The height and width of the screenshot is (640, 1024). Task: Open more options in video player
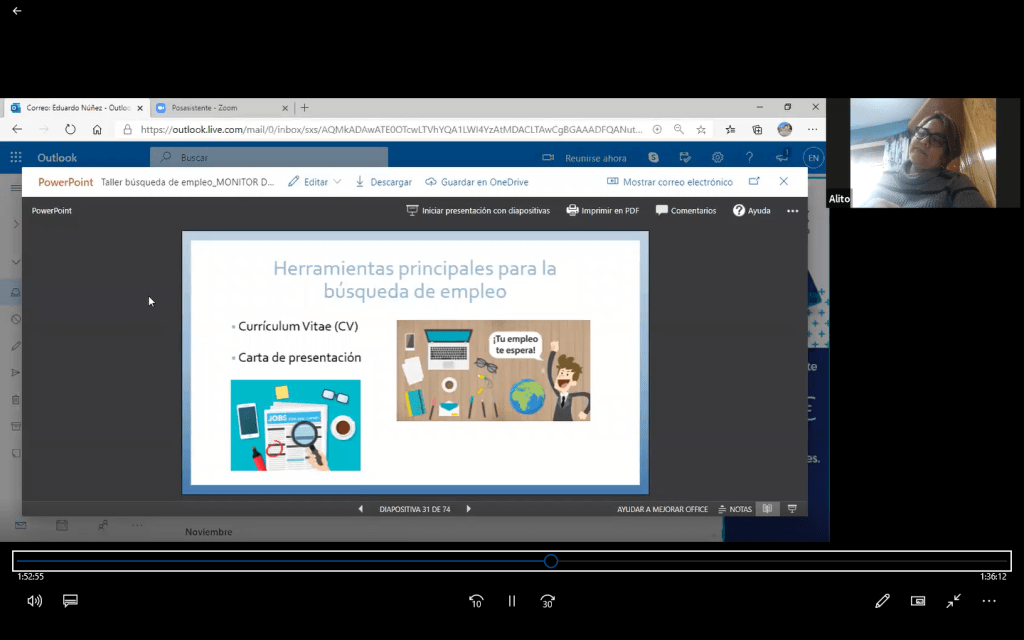point(989,601)
